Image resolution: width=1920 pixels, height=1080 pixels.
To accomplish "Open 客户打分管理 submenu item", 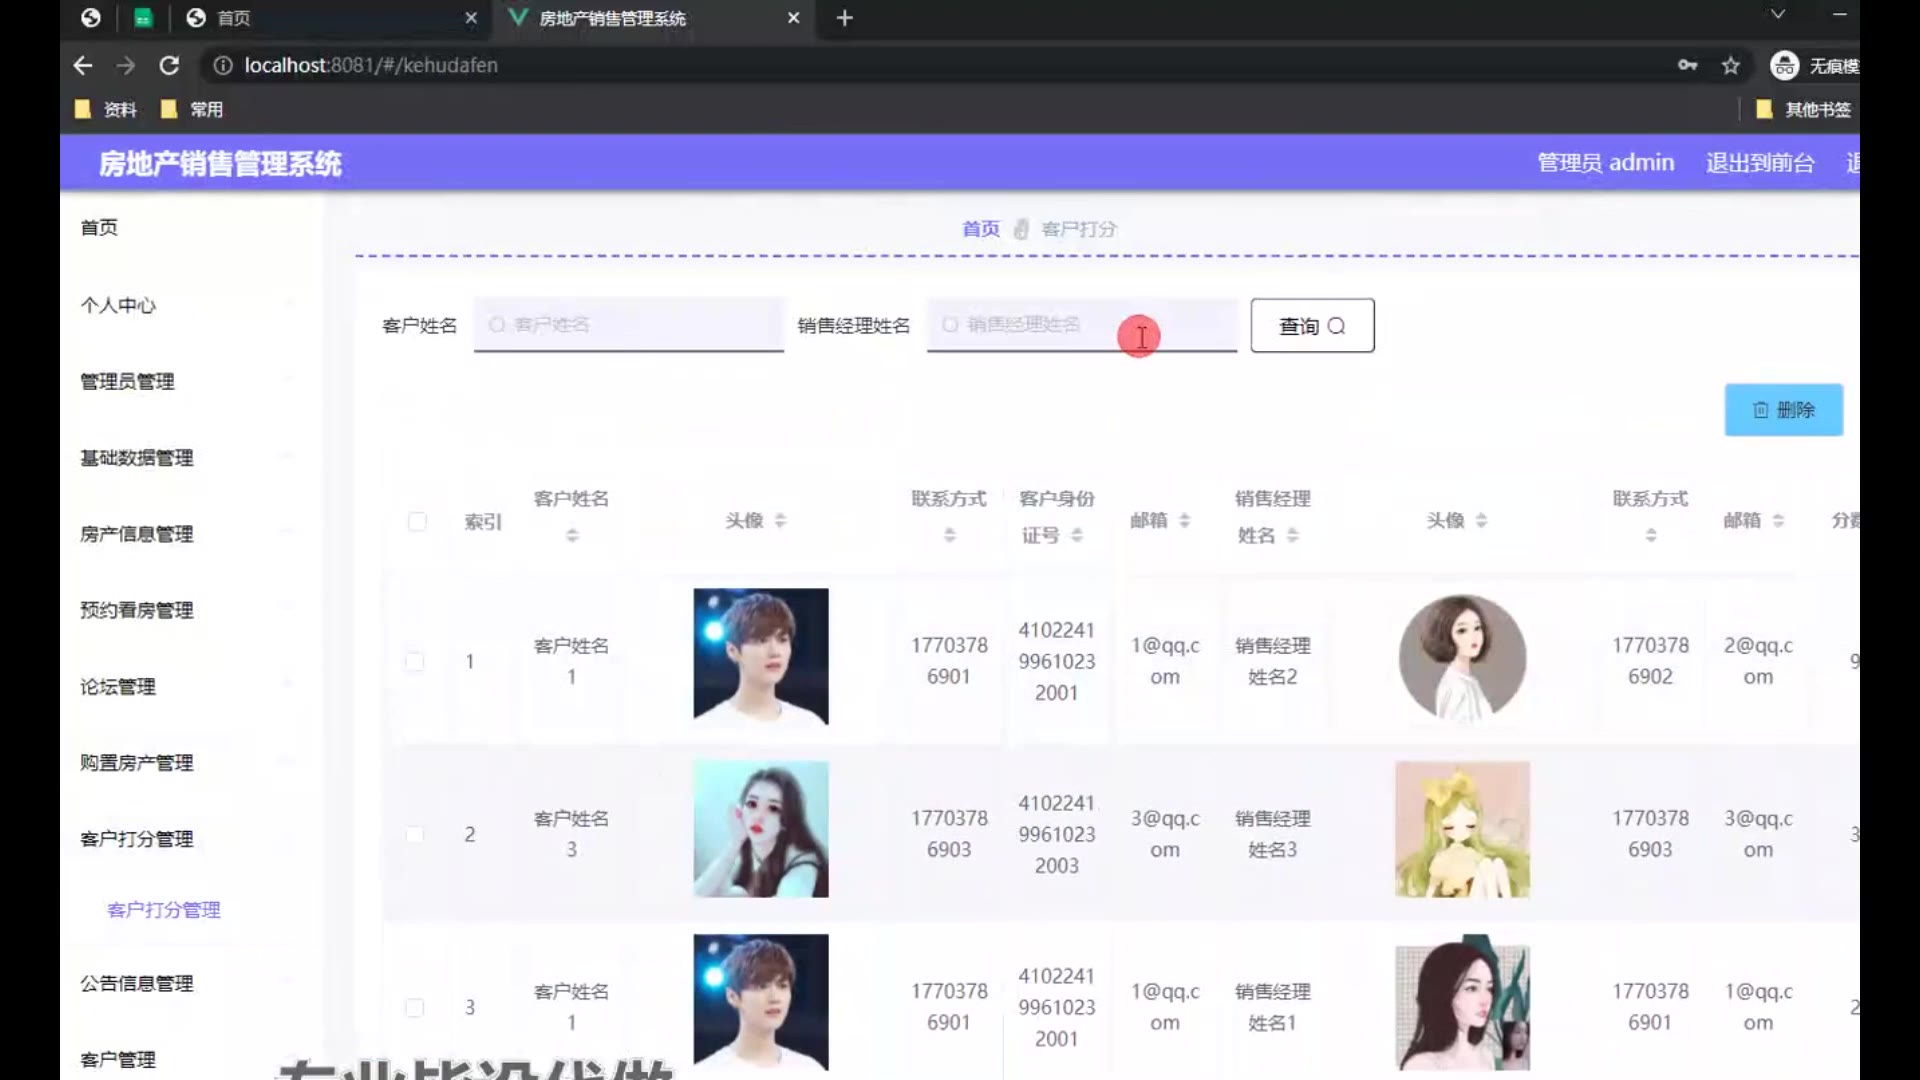I will pos(164,910).
